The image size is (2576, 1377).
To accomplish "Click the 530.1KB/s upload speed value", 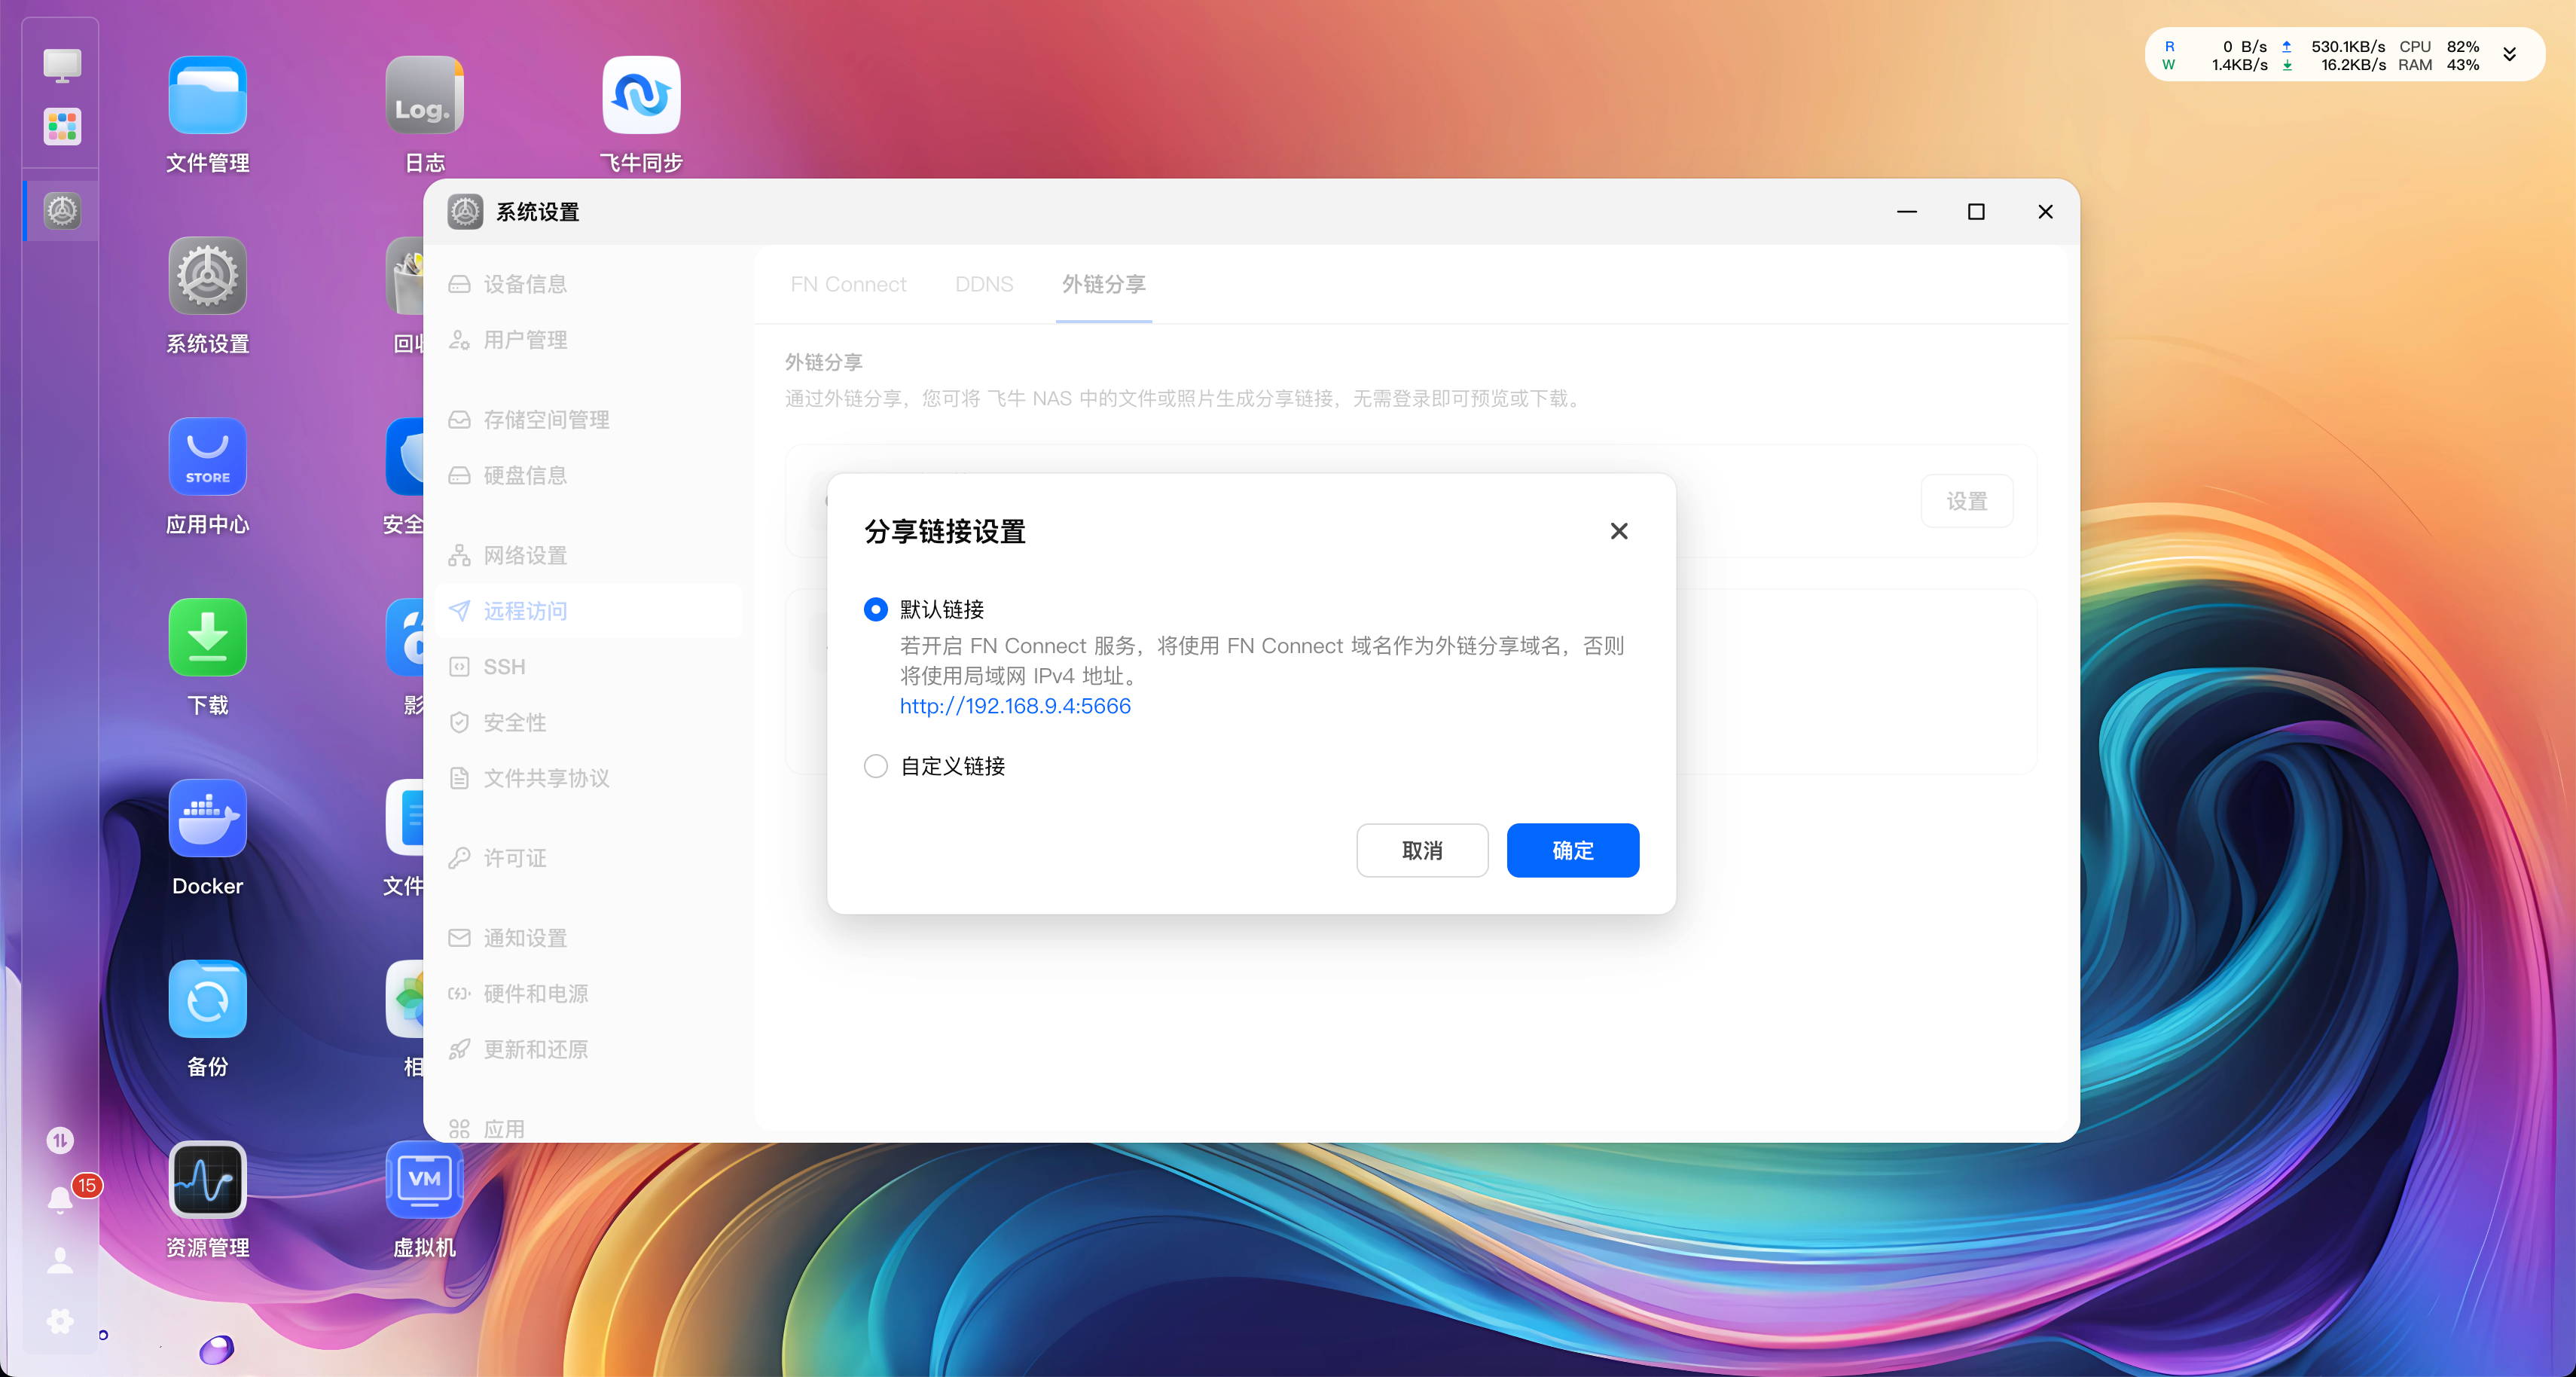I will point(2348,46).
